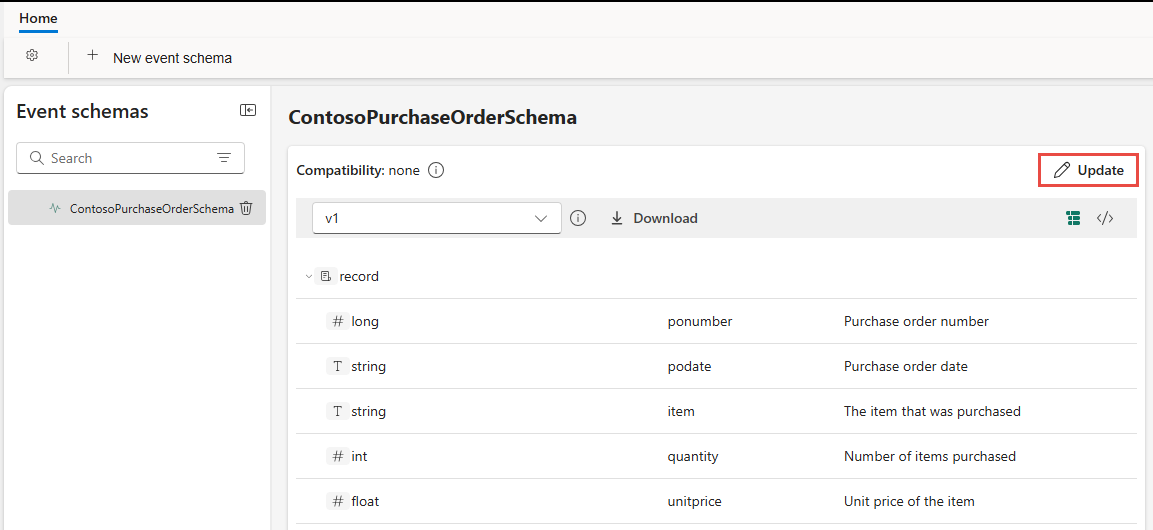Click the hash icon next to long
Image resolution: width=1153 pixels, height=530 pixels.
click(x=338, y=321)
